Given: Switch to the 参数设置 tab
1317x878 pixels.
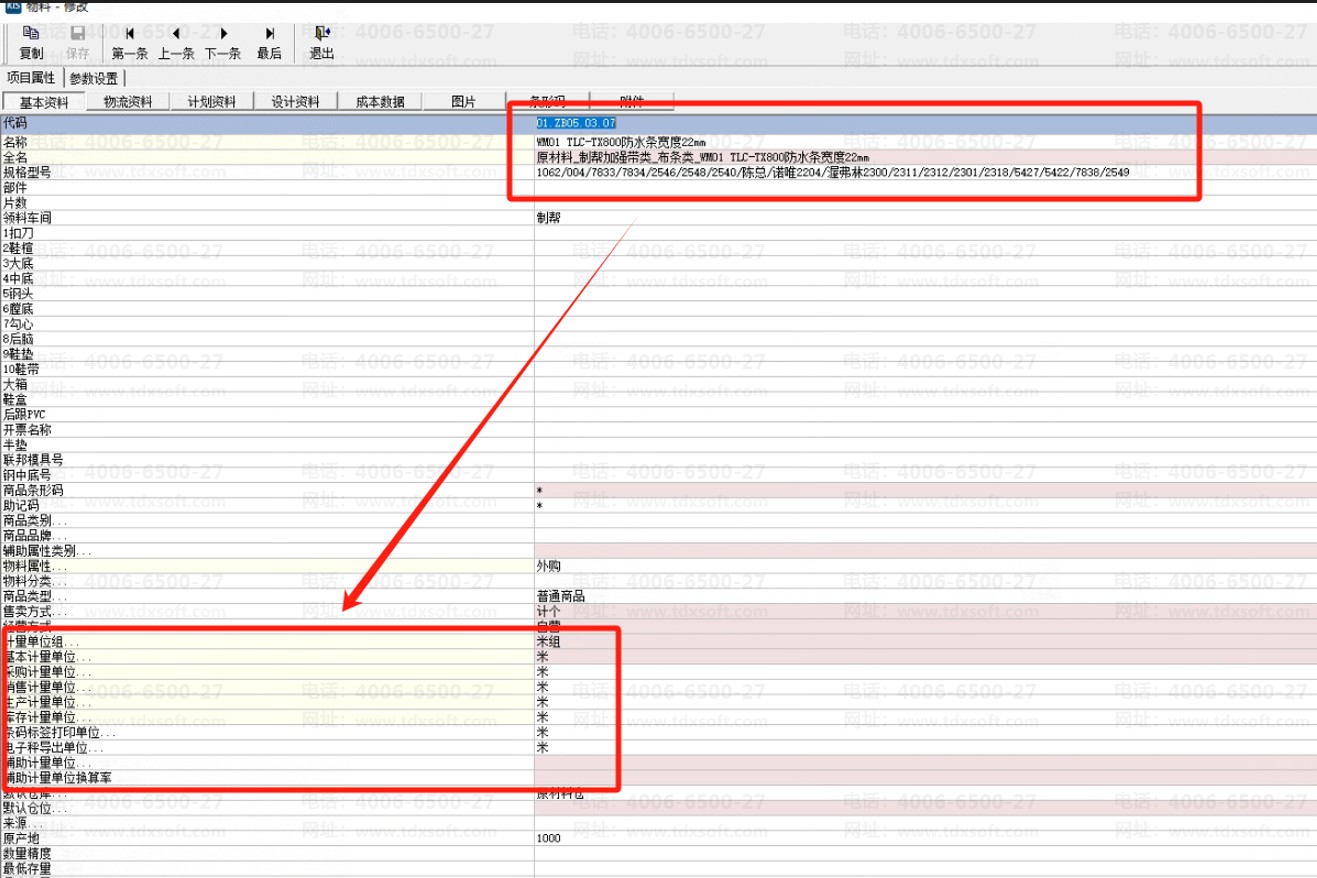Looking at the screenshot, I should pyautogui.click(x=94, y=78).
